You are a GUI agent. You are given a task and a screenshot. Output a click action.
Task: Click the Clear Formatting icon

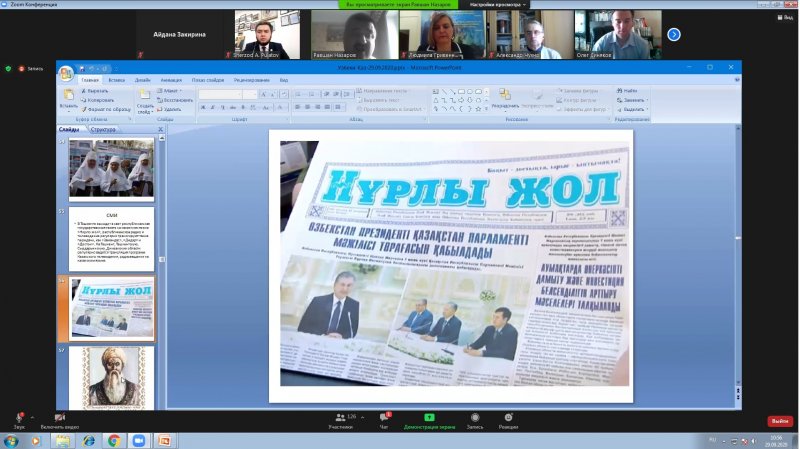[x=284, y=94]
